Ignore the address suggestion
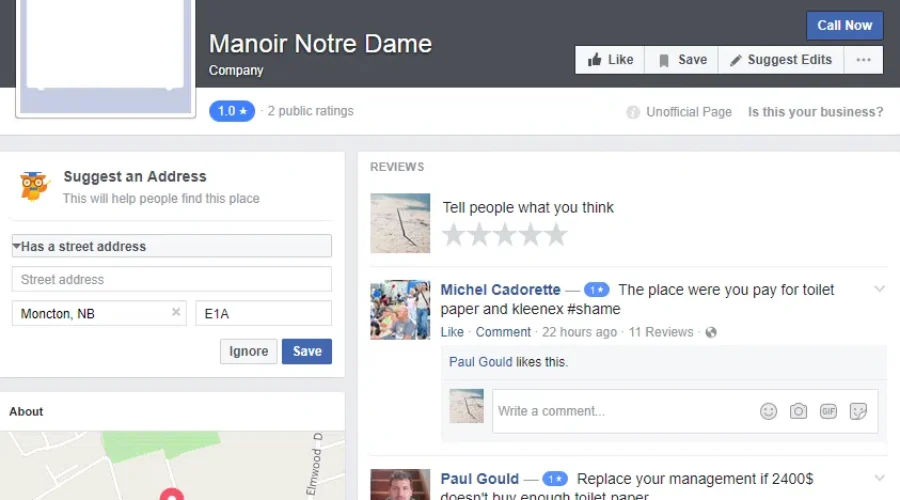The image size is (900, 500). coord(248,351)
